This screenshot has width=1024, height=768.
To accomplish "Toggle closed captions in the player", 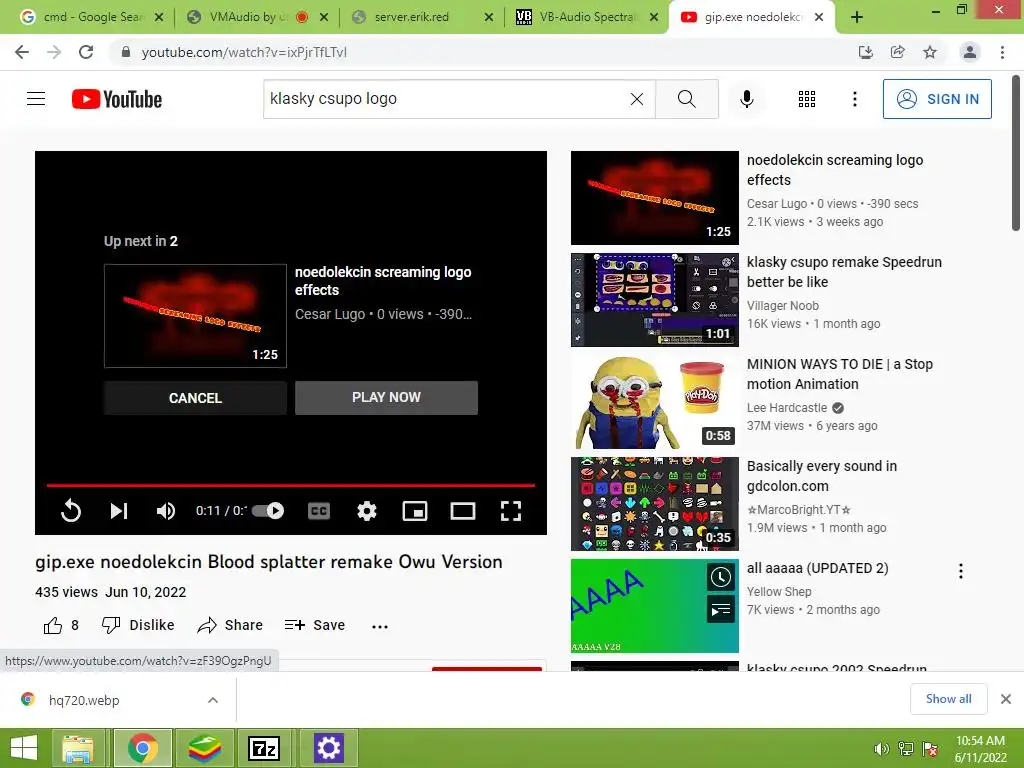I will (319, 511).
